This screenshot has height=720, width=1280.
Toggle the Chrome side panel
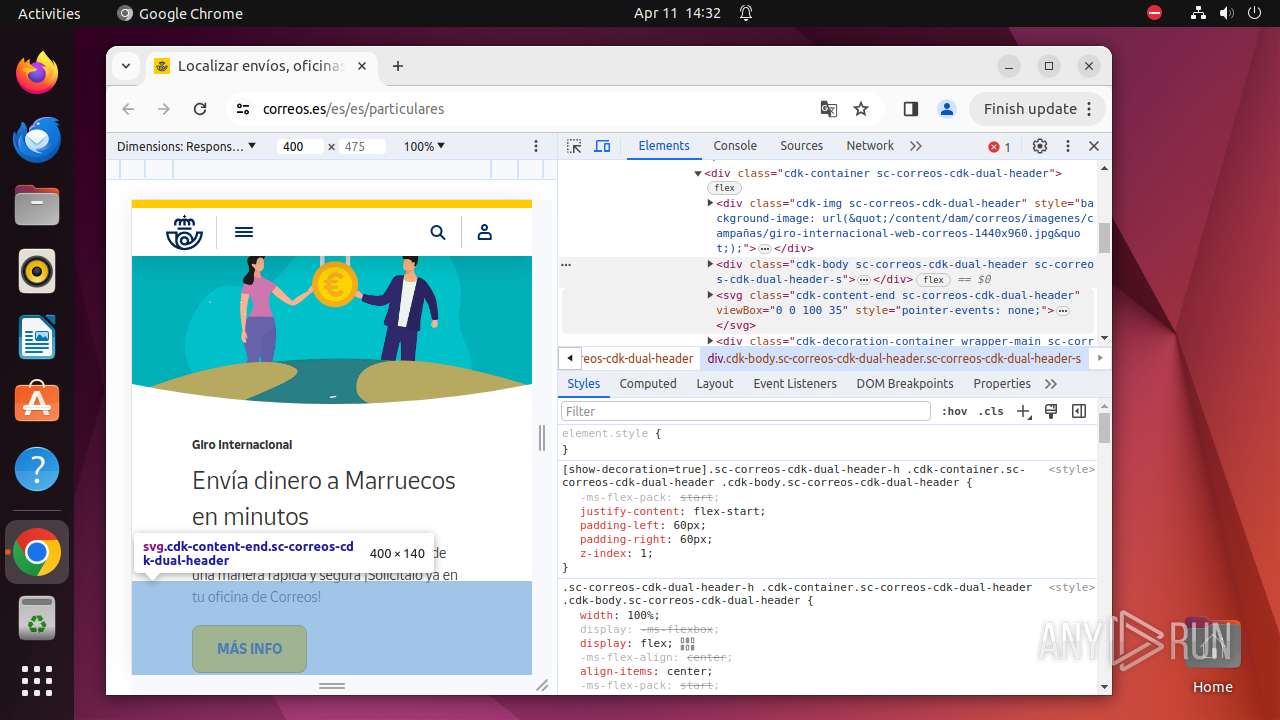pos(911,109)
